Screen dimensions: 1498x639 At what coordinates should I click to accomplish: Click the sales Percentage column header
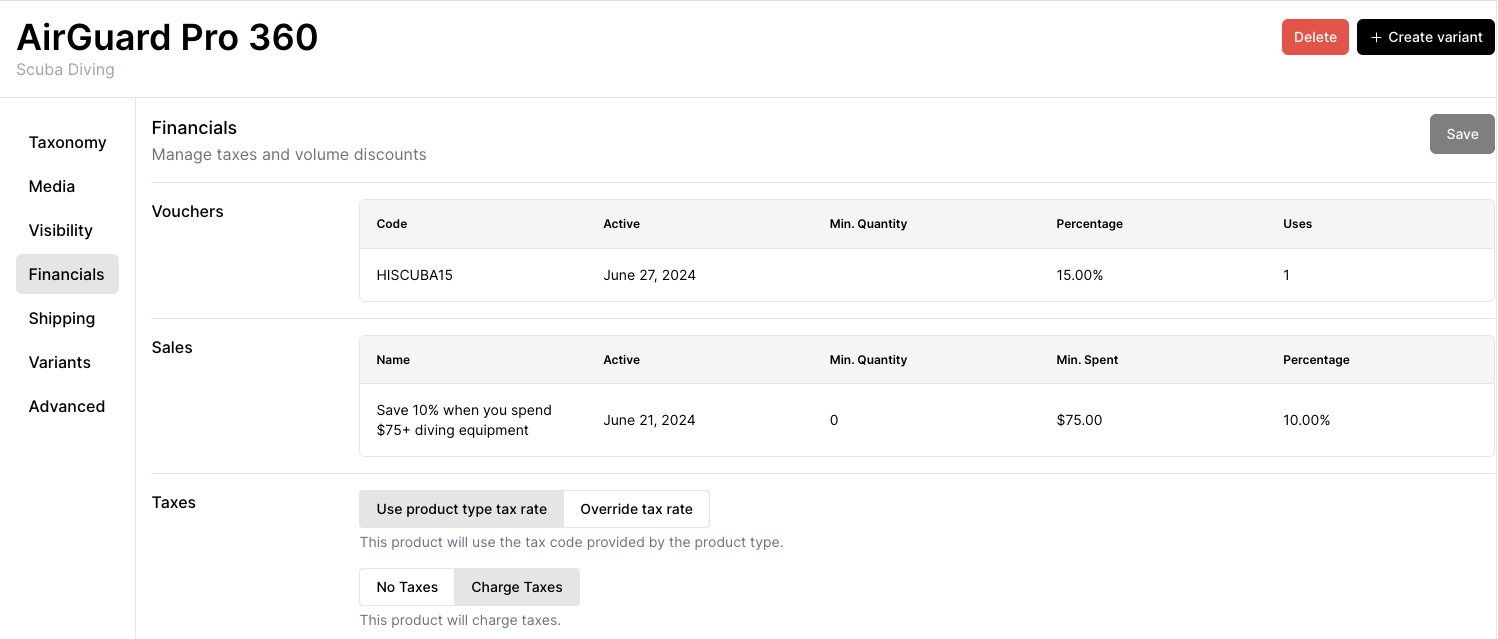point(1316,360)
